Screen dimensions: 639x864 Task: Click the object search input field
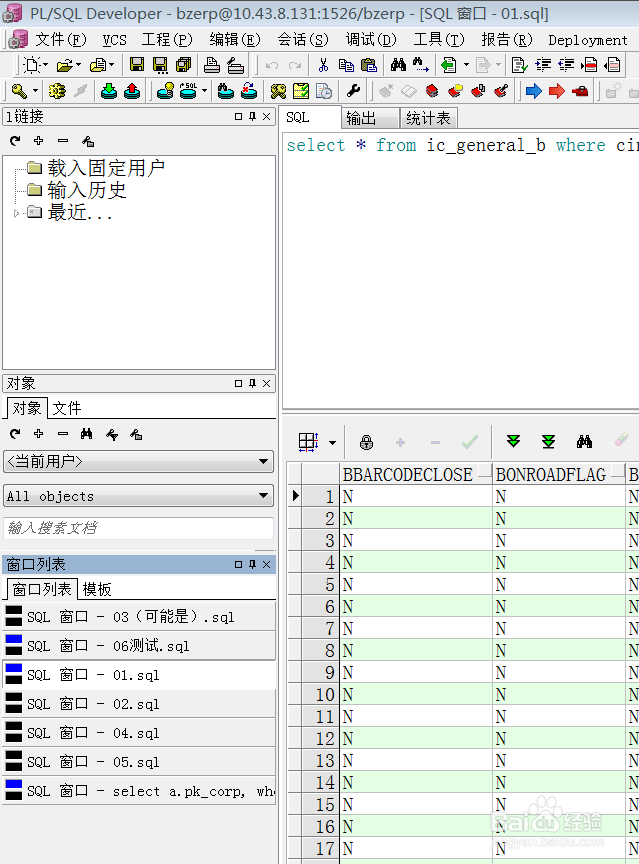(x=138, y=528)
